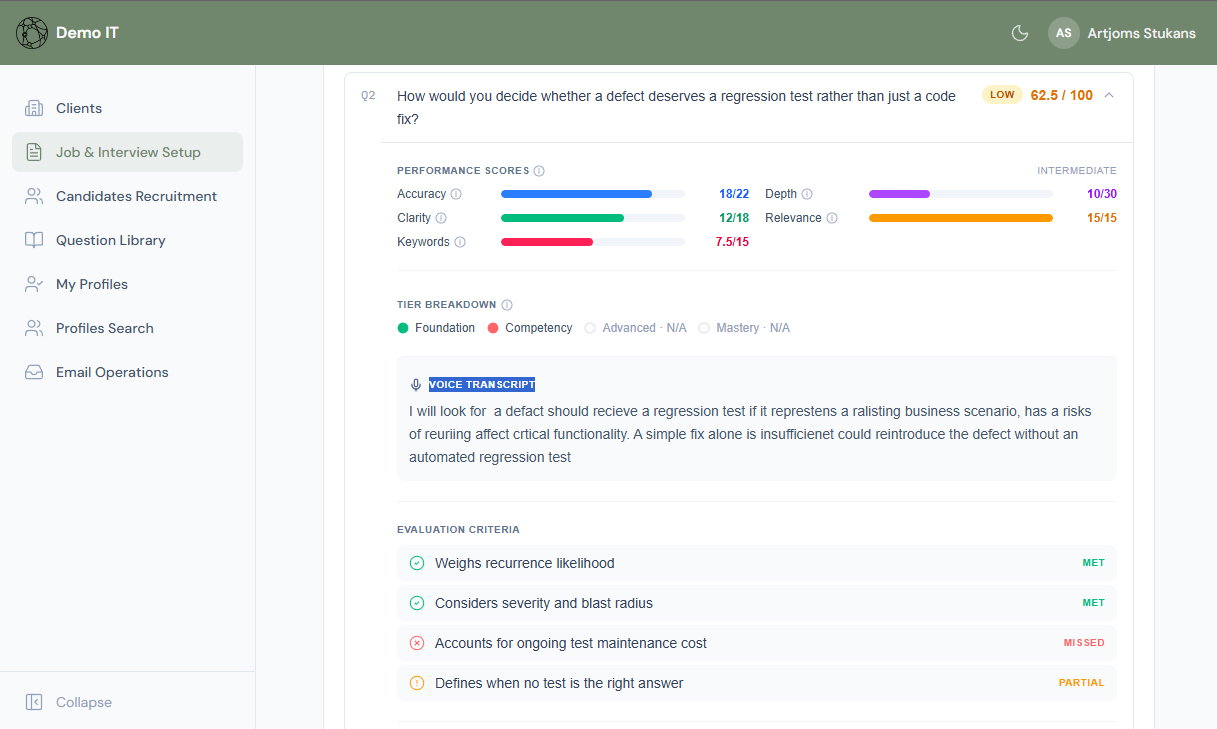Image resolution: width=1217 pixels, height=729 pixels.
Task: Click the Collapse sidebar button
Action: point(128,702)
